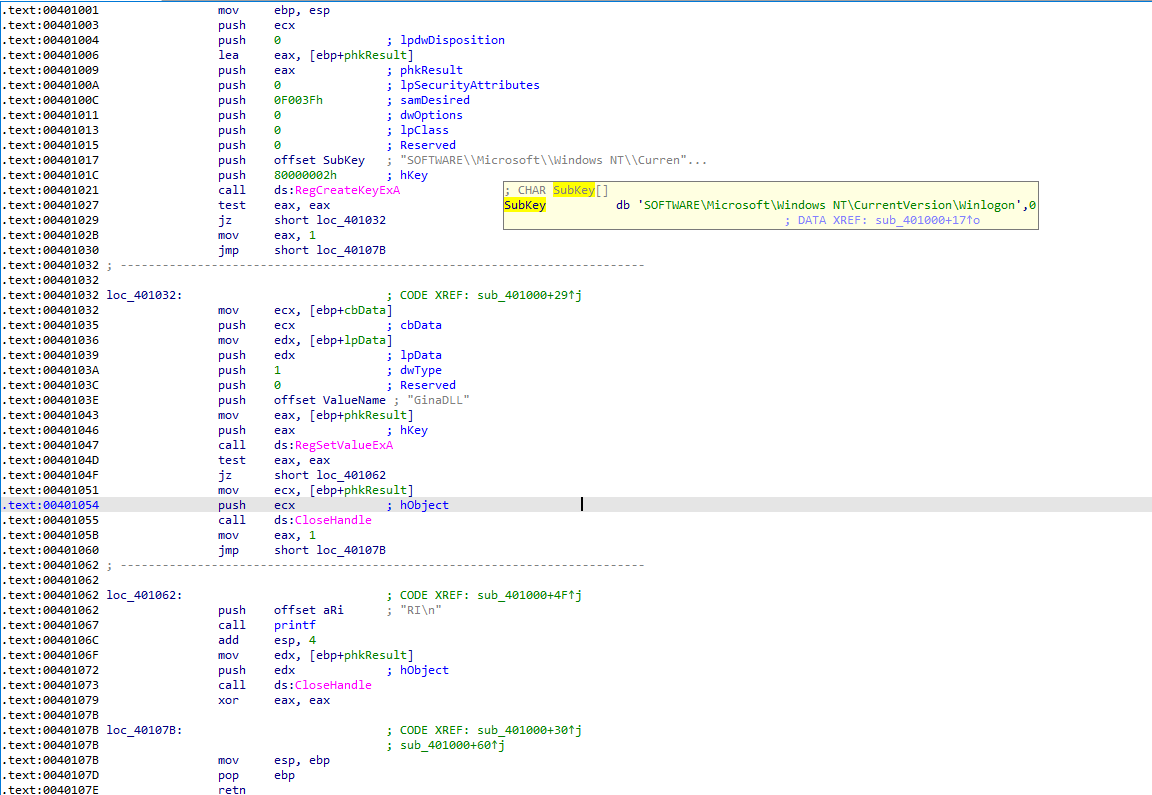1152x795 pixels.
Task: Click the loc_401062: label definition
Action: tap(145, 595)
